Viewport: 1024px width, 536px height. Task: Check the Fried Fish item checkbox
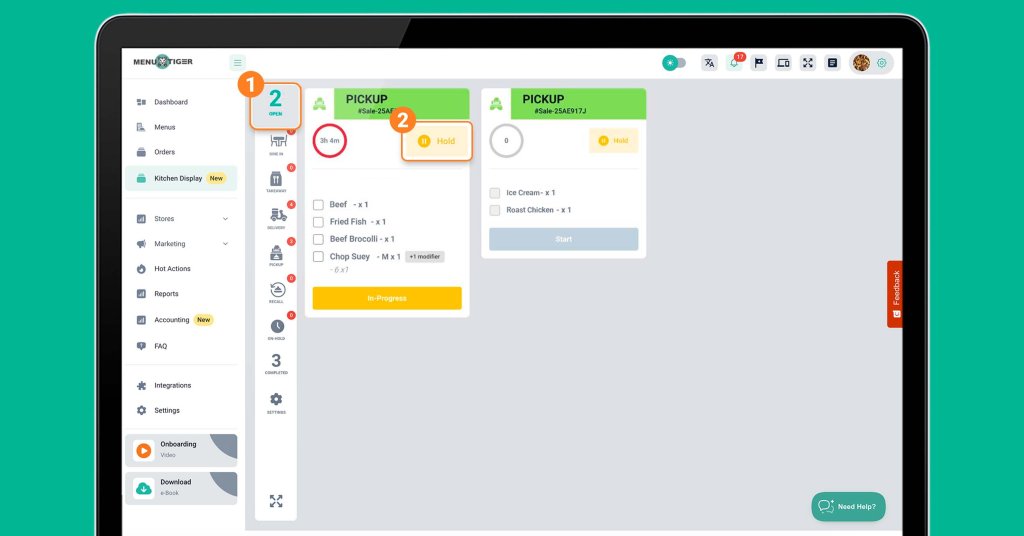319,222
